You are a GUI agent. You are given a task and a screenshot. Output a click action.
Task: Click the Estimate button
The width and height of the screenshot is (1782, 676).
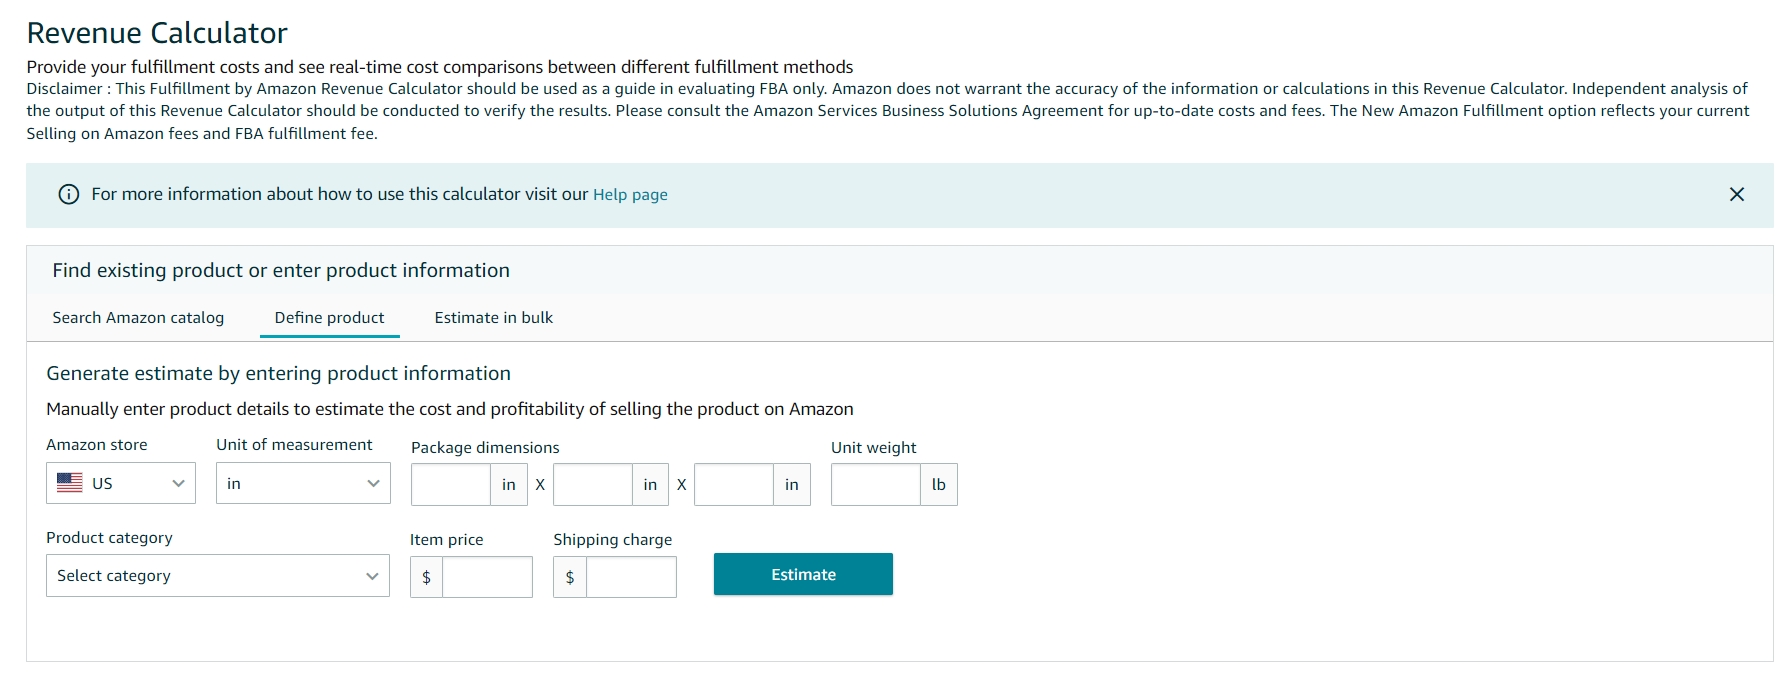pos(803,574)
